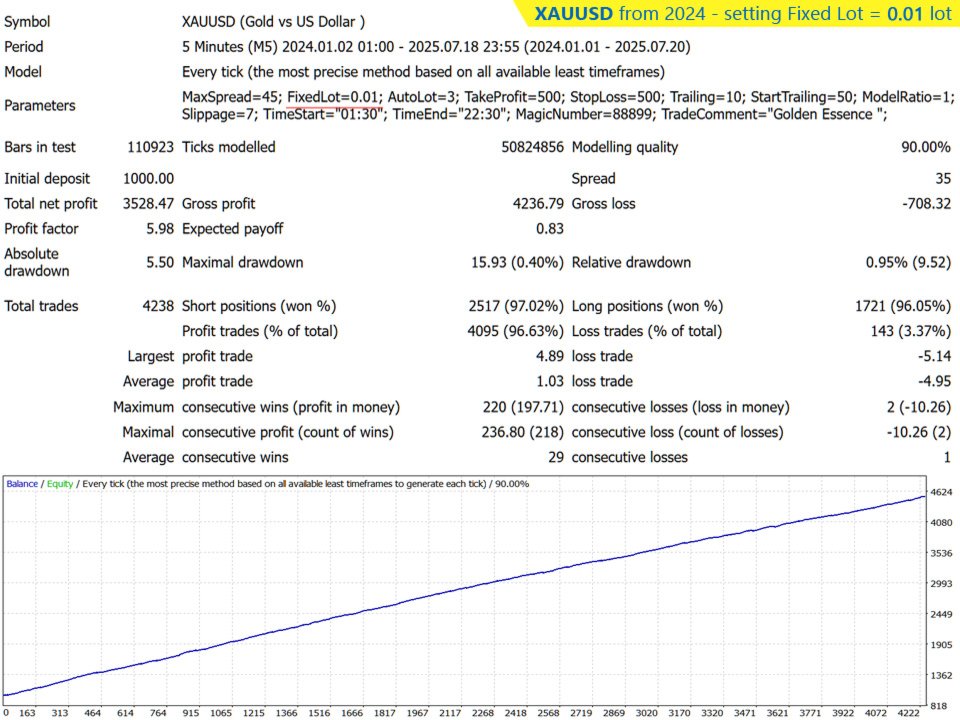The height and width of the screenshot is (720, 960).
Task: Click the TimeStart="01:30" parameter
Action: click(323, 114)
